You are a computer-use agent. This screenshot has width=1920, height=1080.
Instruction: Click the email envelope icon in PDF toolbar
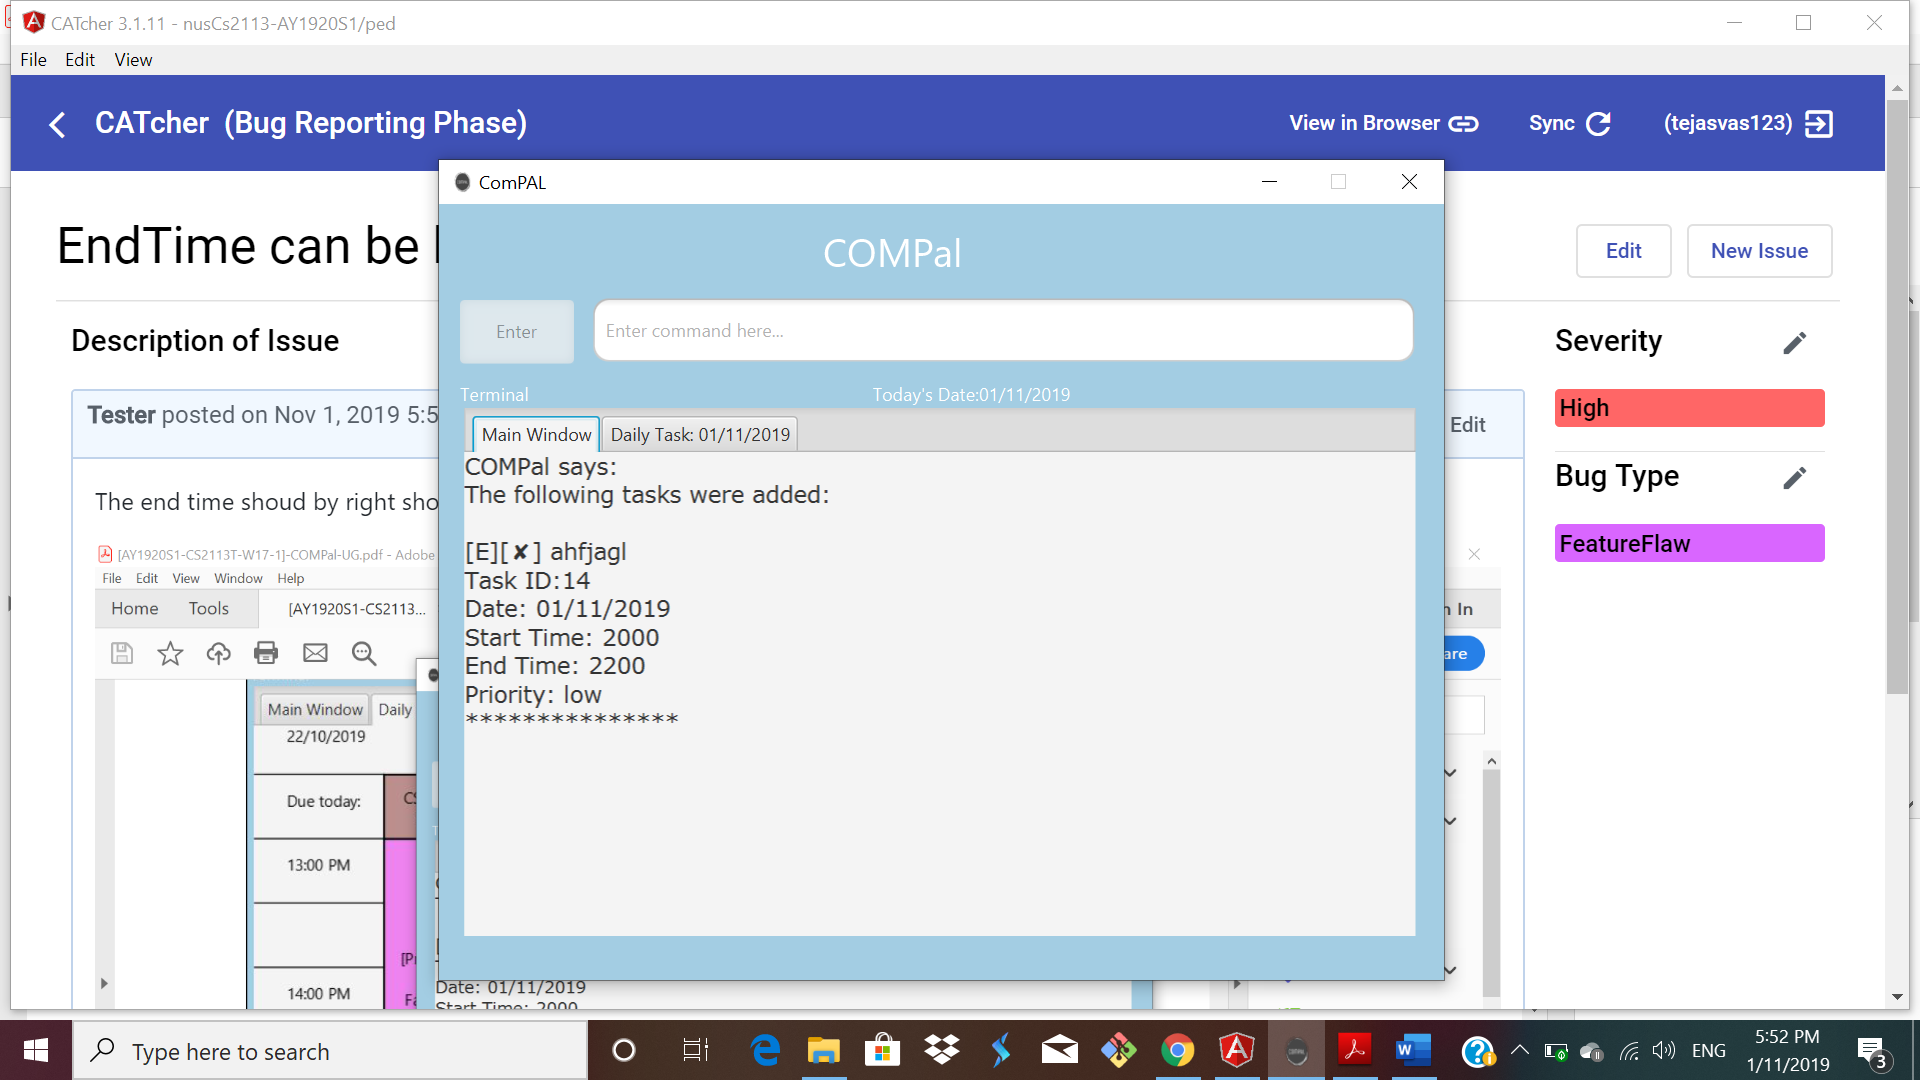click(x=315, y=653)
